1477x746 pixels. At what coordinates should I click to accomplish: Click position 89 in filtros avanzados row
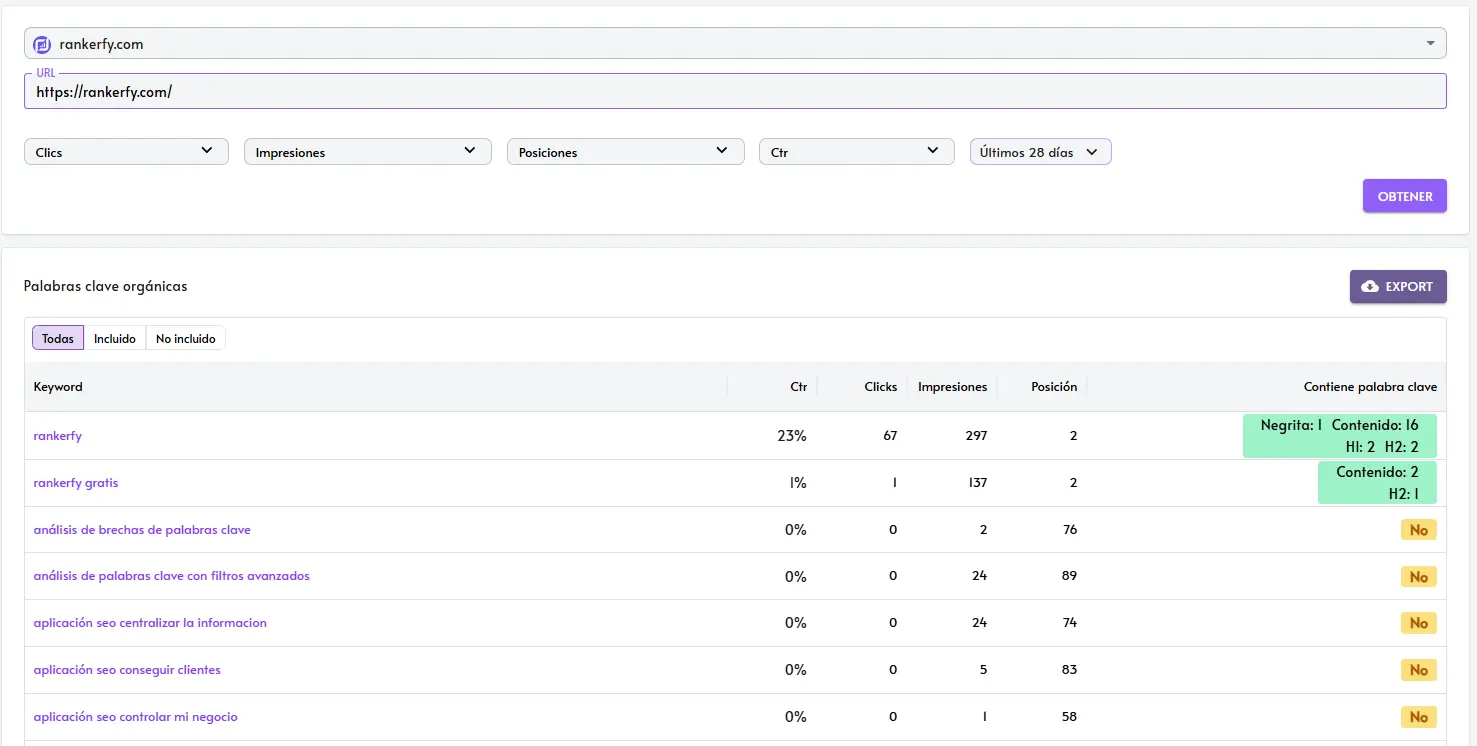pos(1070,576)
